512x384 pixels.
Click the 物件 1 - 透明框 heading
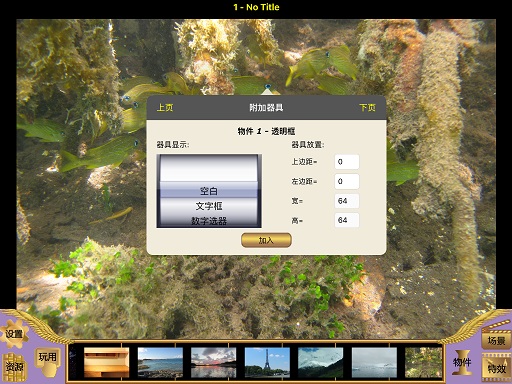(x=266, y=131)
